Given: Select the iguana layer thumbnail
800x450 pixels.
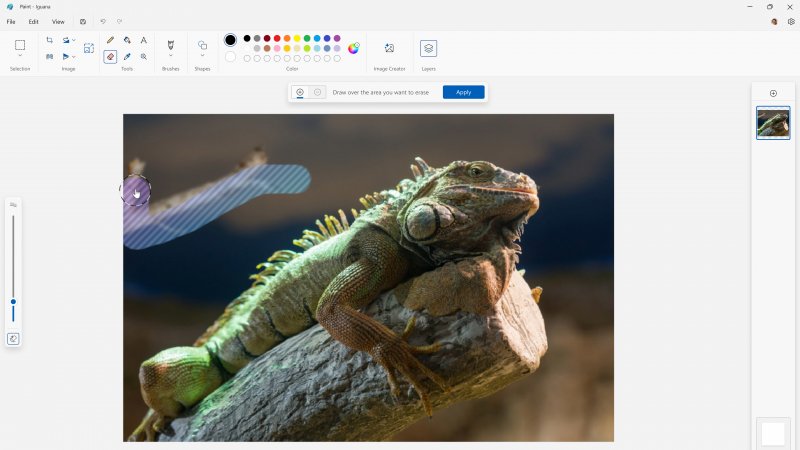Looking at the screenshot, I should pyautogui.click(x=773, y=123).
